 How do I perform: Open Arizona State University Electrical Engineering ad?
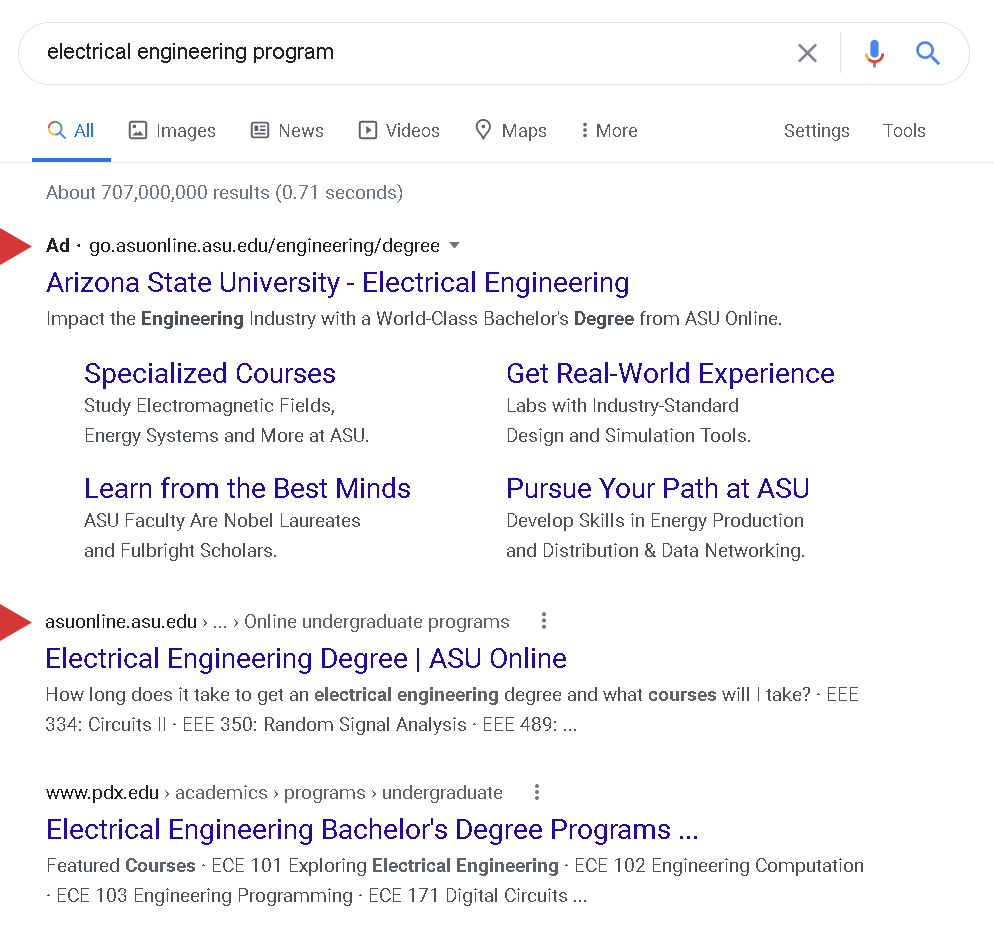pyautogui.click(x=337, y=283)
